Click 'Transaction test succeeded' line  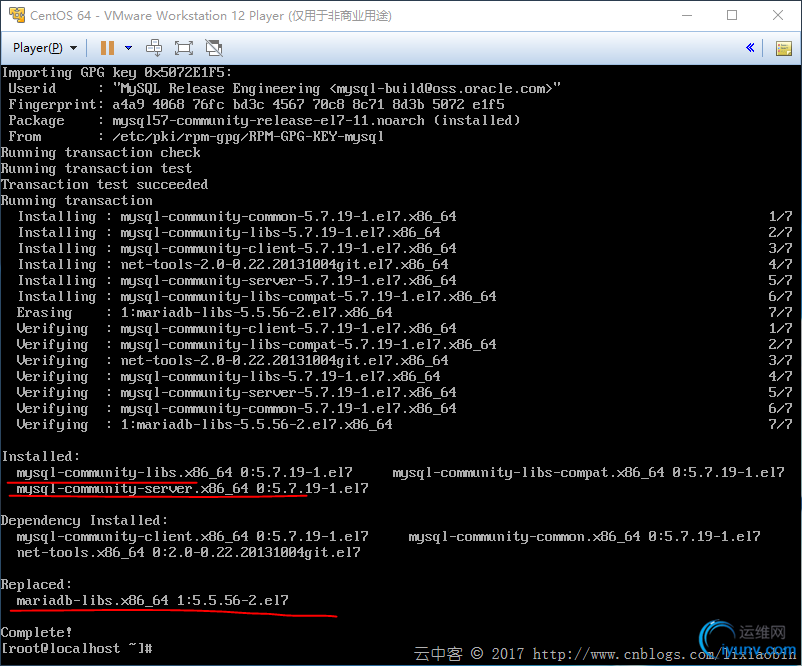pos(104,184)
